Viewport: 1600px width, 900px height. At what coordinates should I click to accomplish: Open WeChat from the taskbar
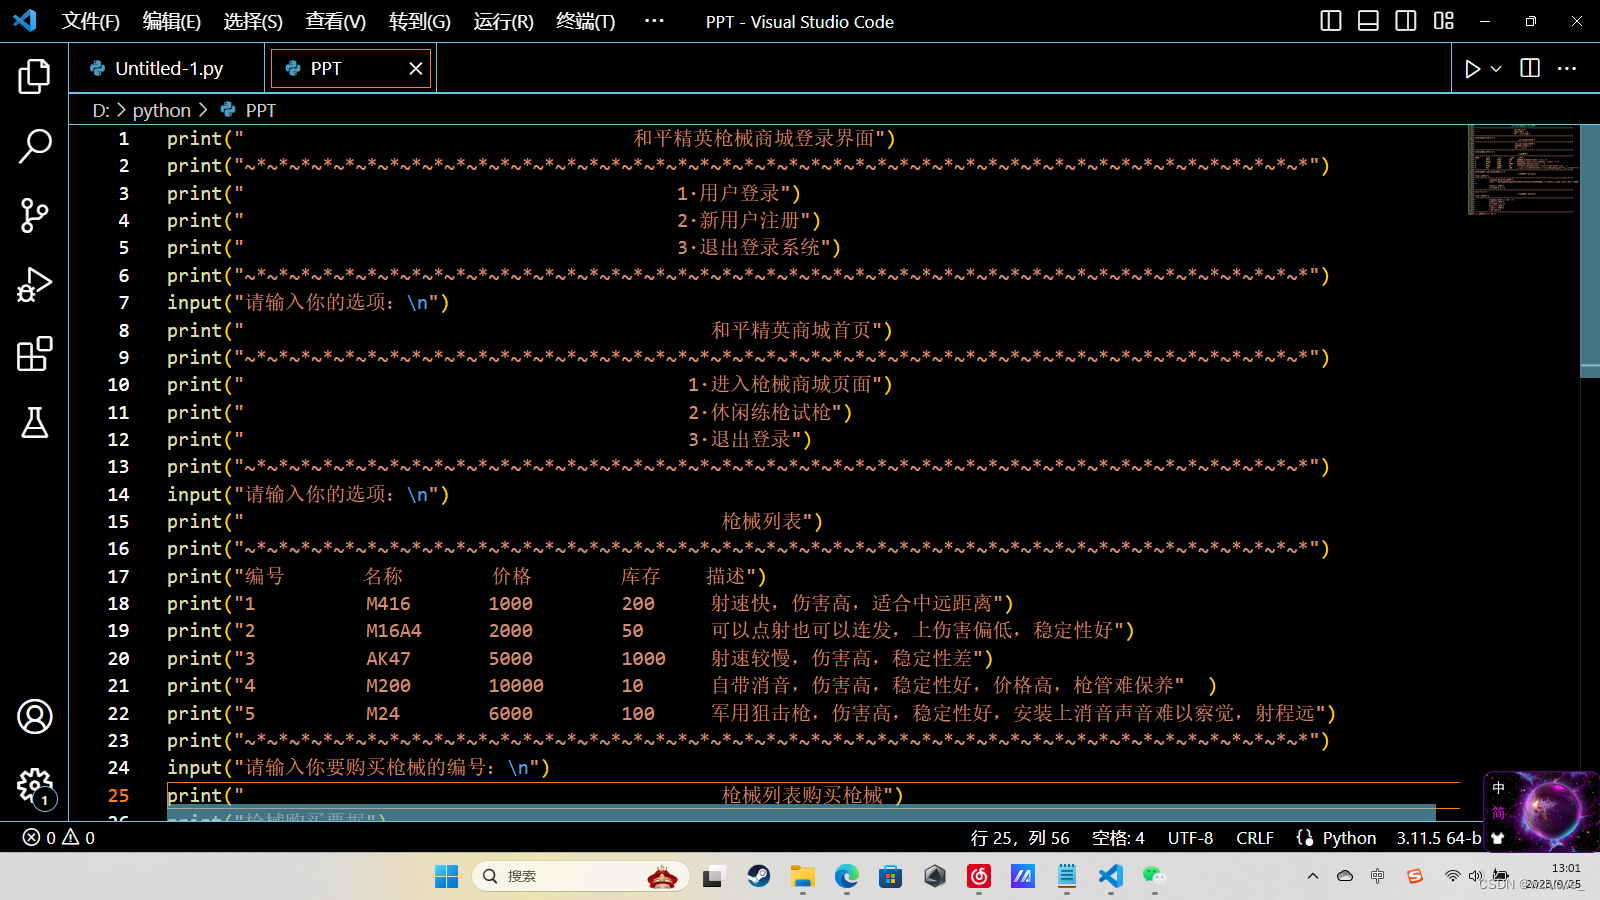click(1154, 877)
